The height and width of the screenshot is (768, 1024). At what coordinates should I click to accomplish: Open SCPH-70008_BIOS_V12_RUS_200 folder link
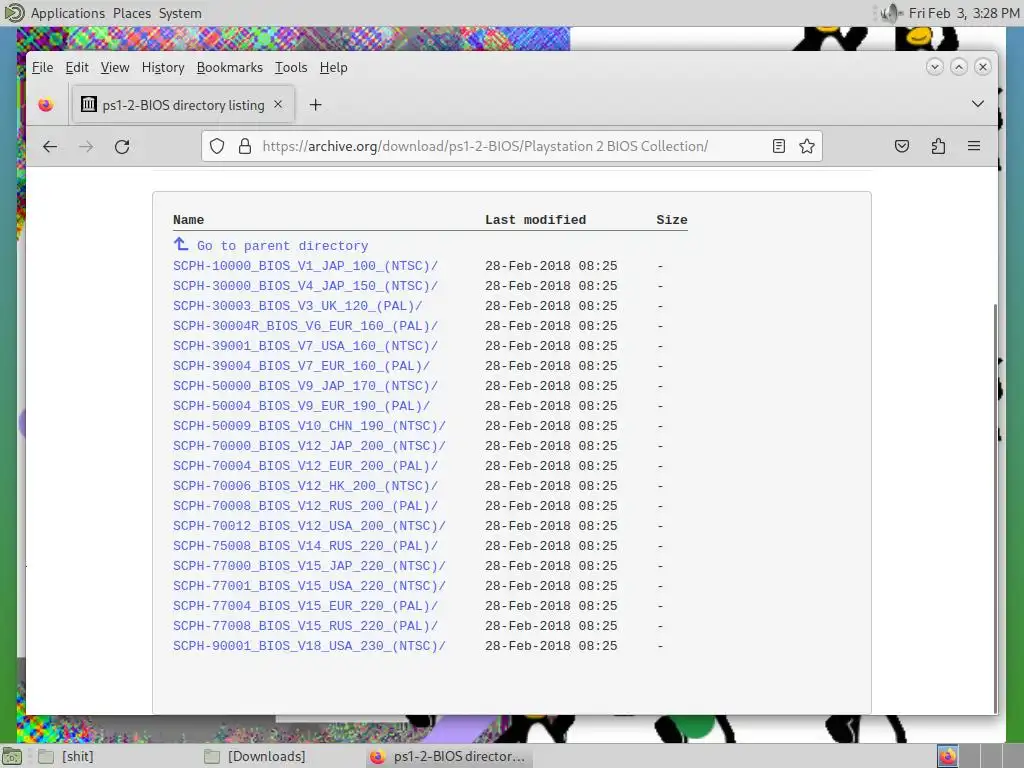coord(306,506)
